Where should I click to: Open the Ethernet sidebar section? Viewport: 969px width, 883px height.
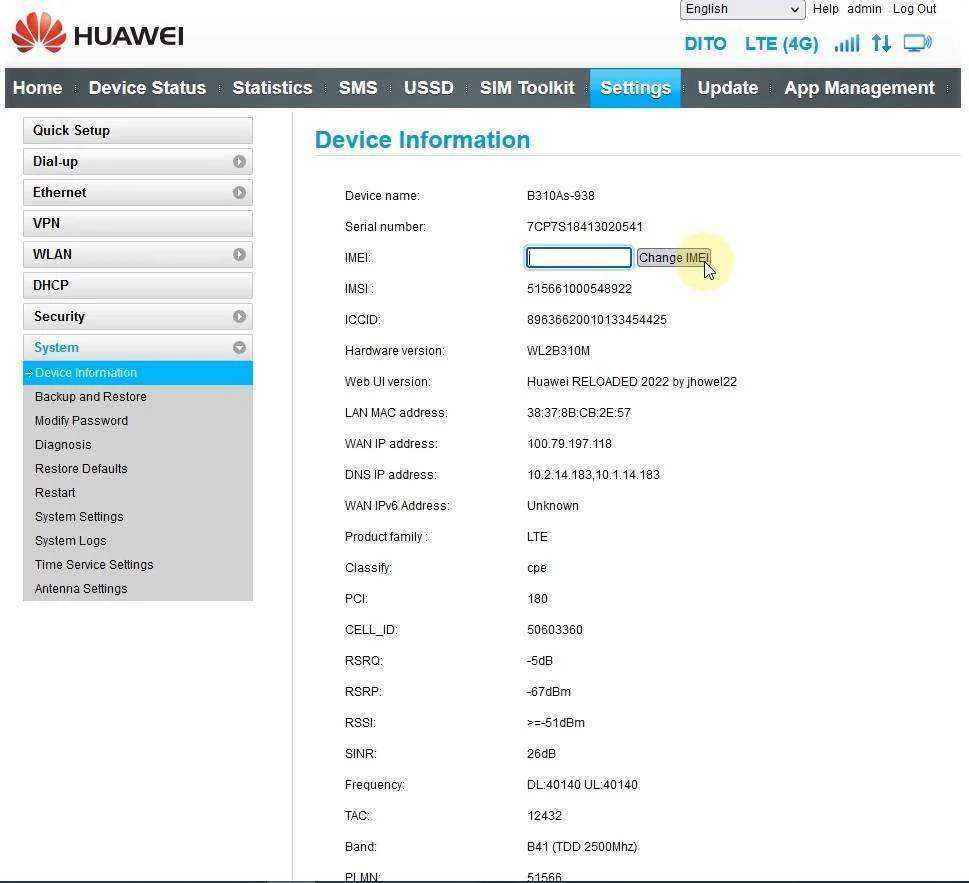(138, 192)
